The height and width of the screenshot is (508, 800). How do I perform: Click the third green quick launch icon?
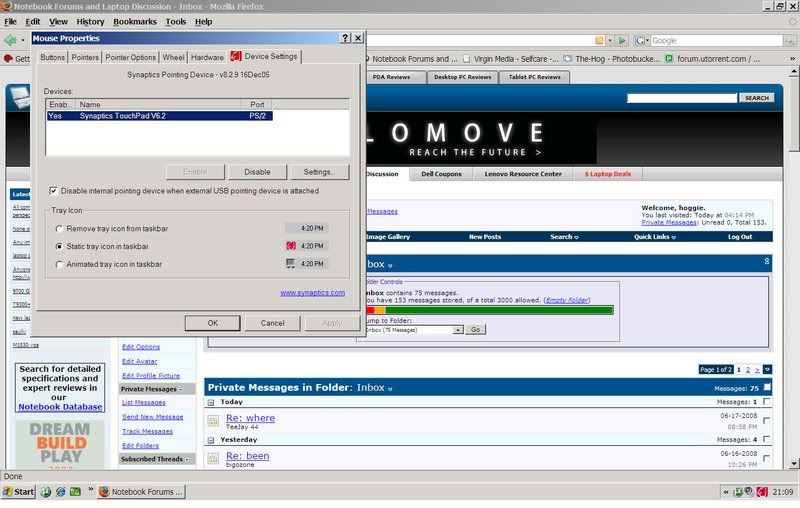tap(76, 492)
